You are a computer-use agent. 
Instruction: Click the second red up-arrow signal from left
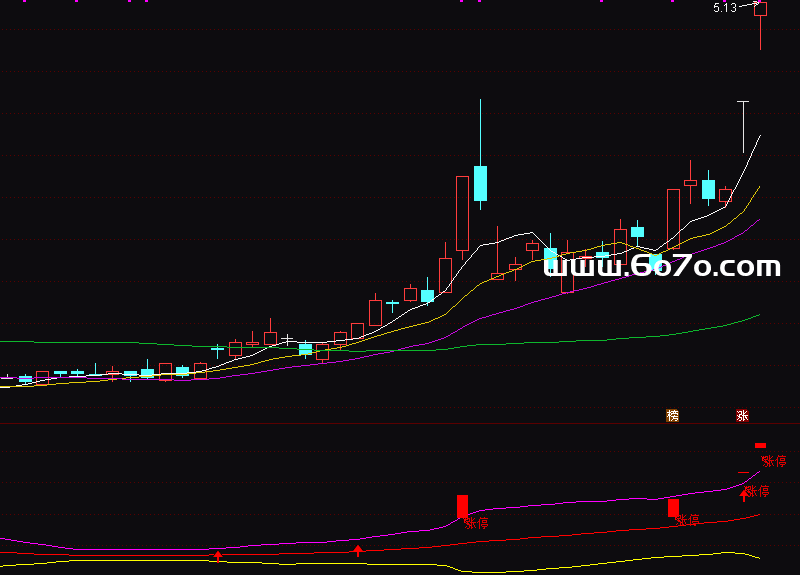[358, 550]
